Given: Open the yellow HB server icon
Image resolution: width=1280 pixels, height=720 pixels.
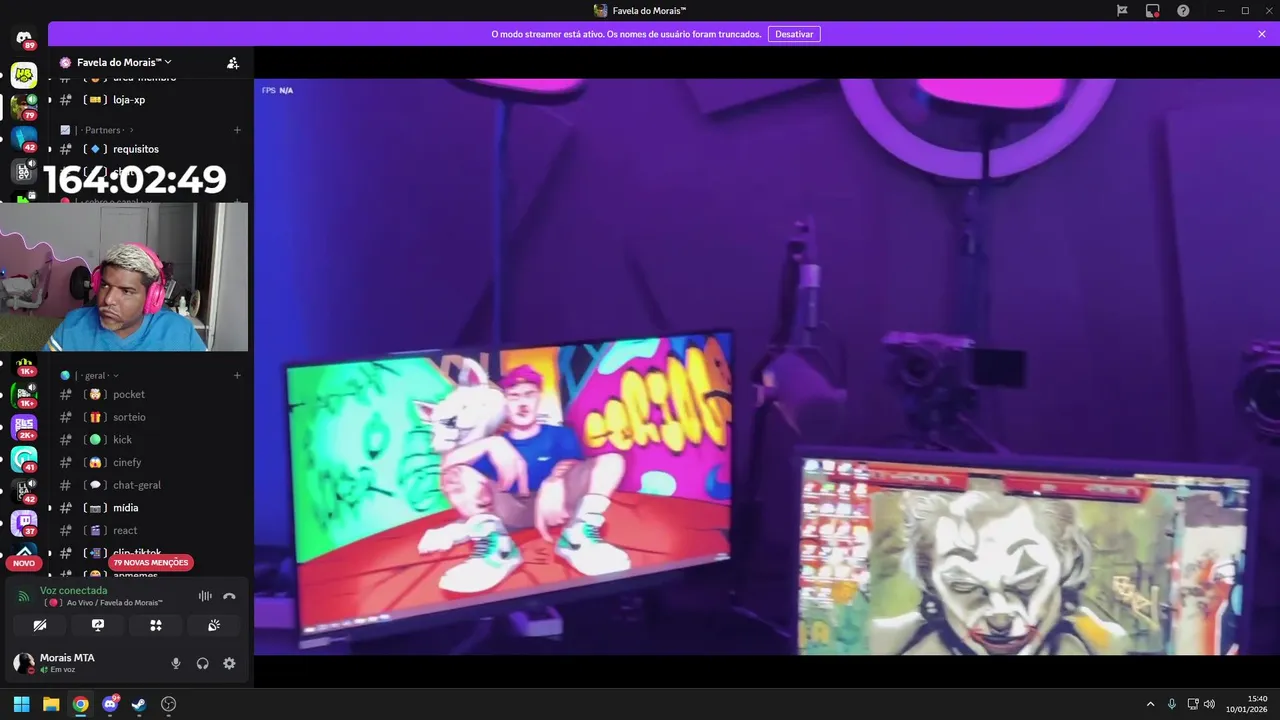Looking at the screenshot, I should tap(24, 75).
